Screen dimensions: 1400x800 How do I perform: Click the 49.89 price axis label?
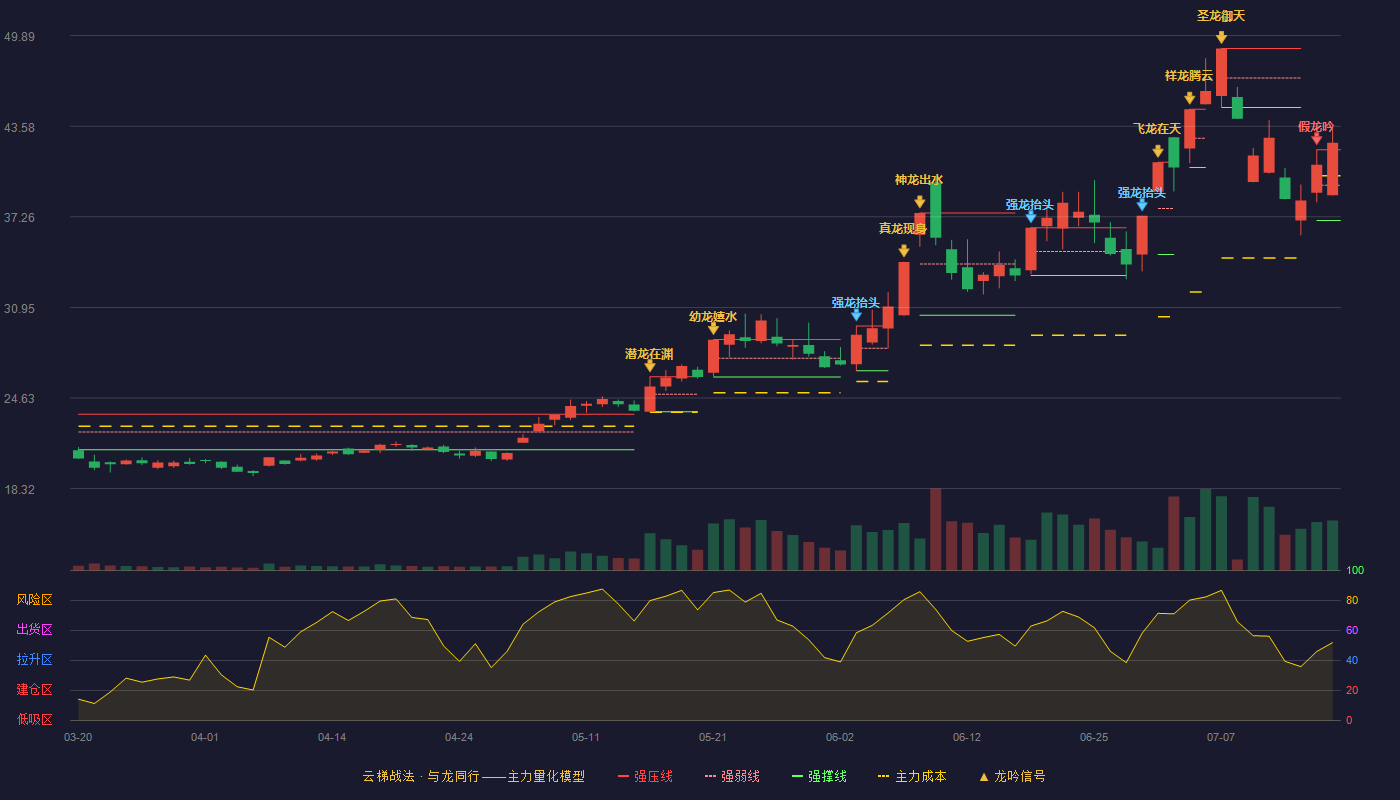point(20,37)
